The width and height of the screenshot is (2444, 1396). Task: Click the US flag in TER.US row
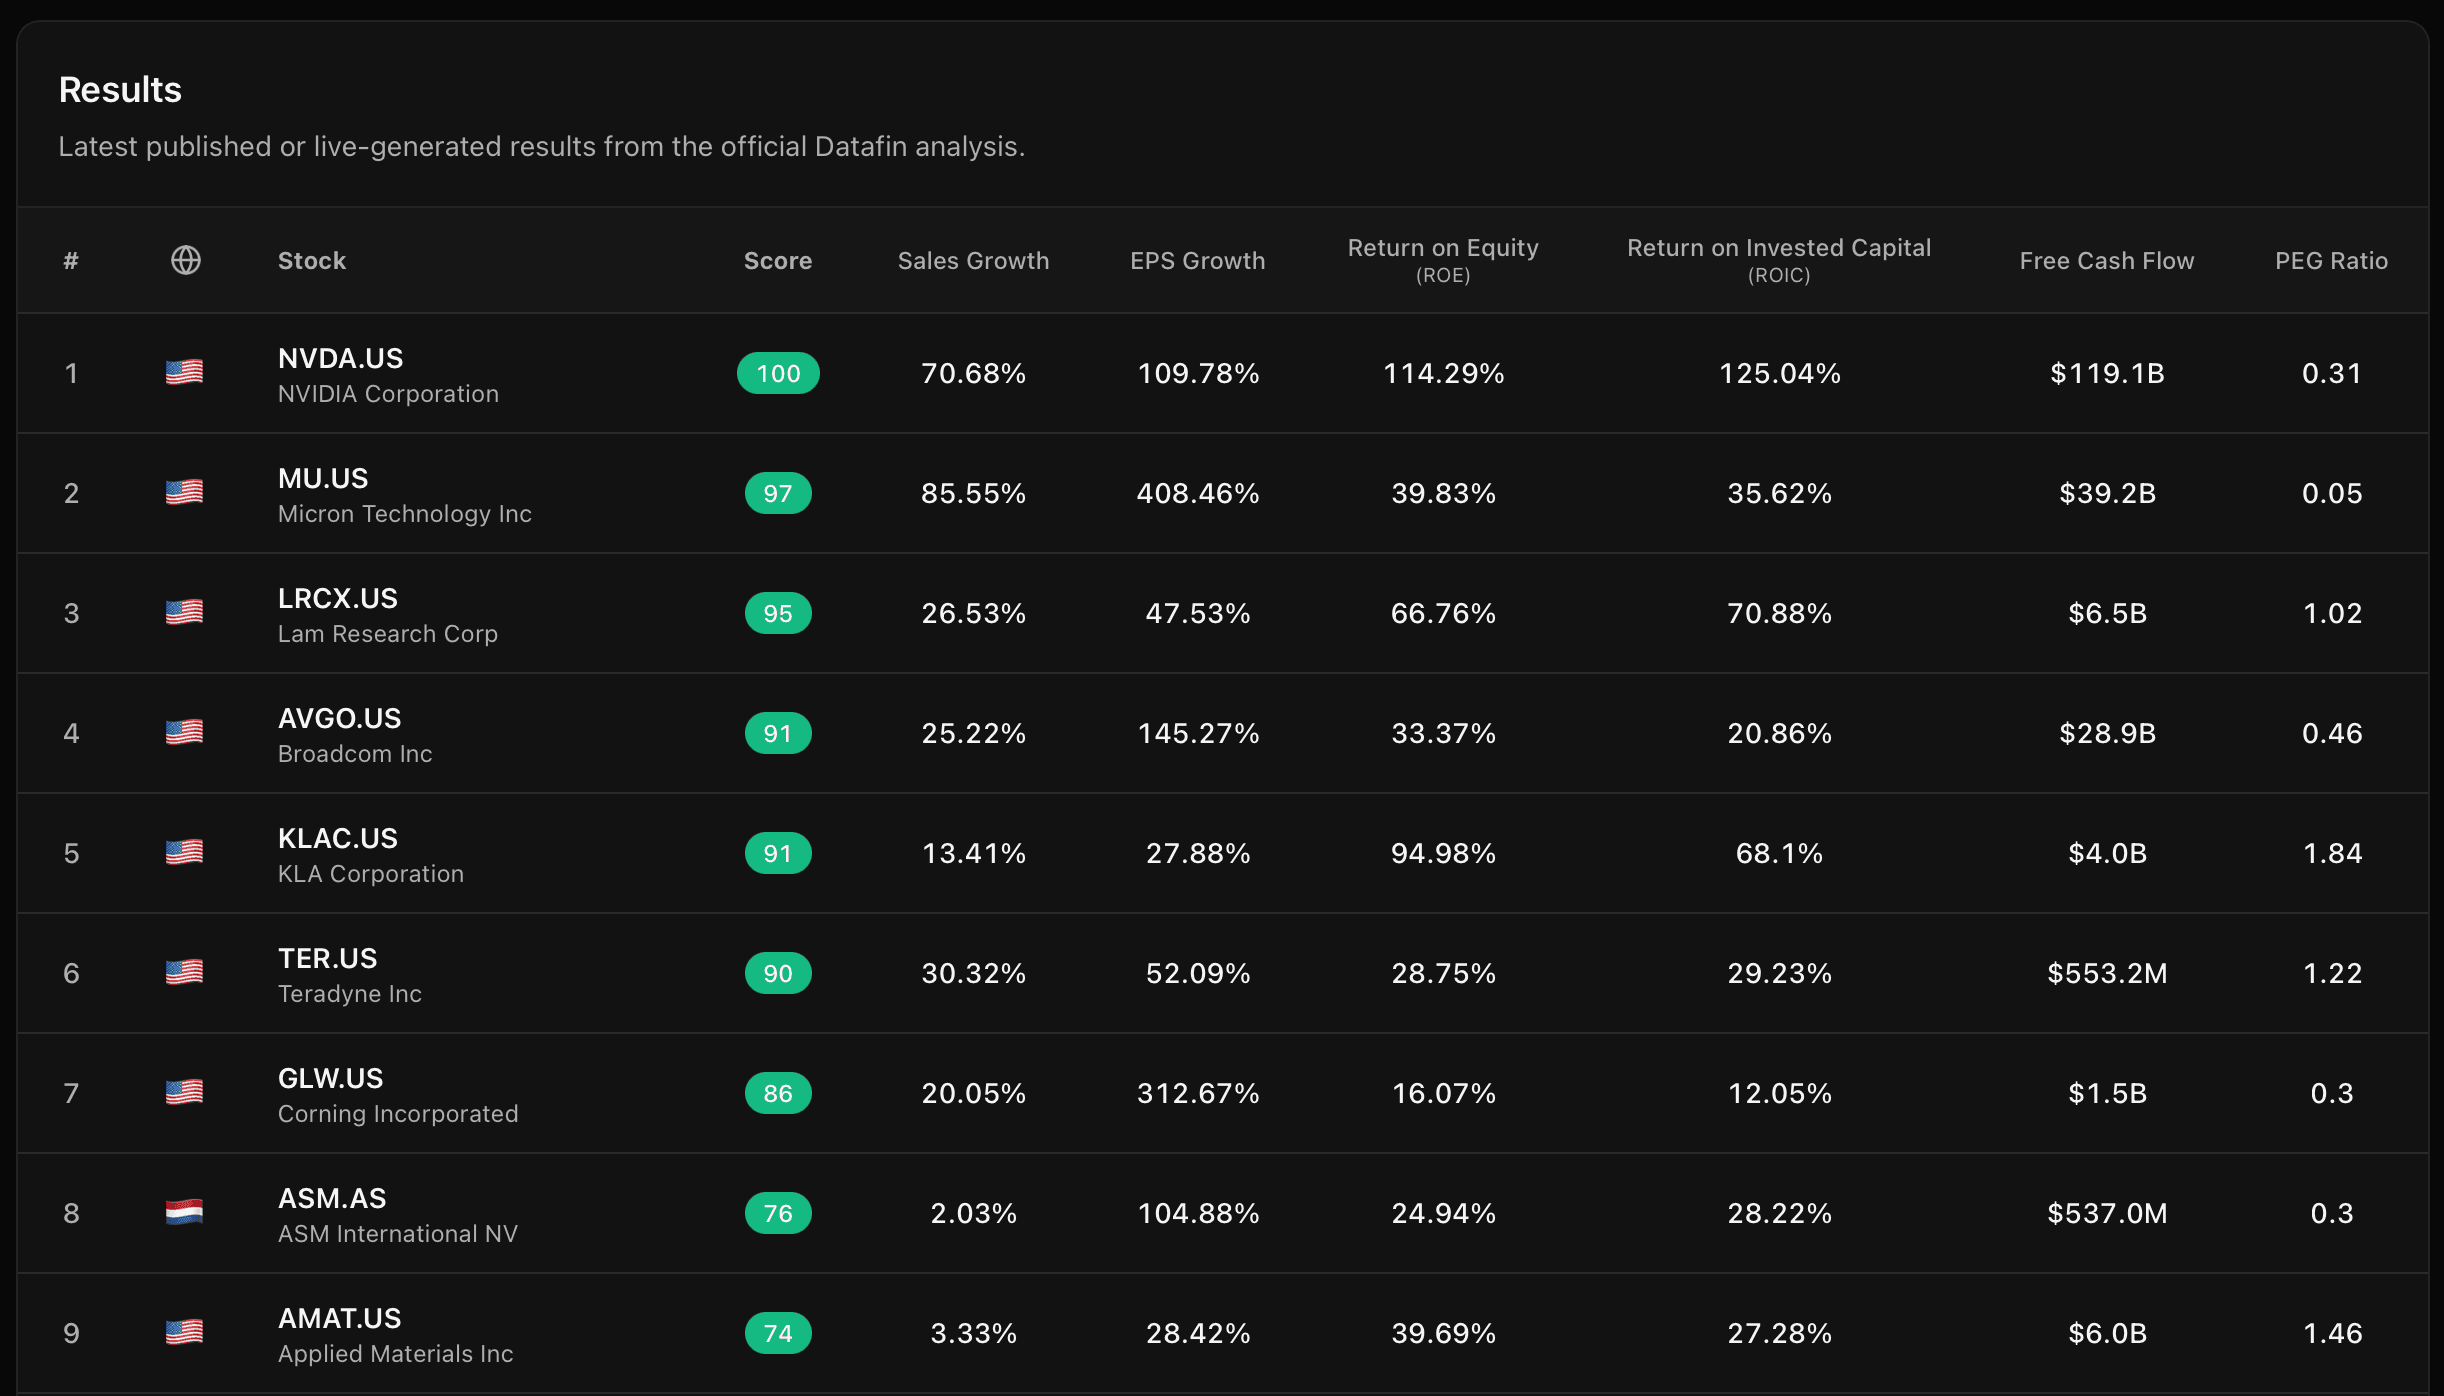(184, 972)
